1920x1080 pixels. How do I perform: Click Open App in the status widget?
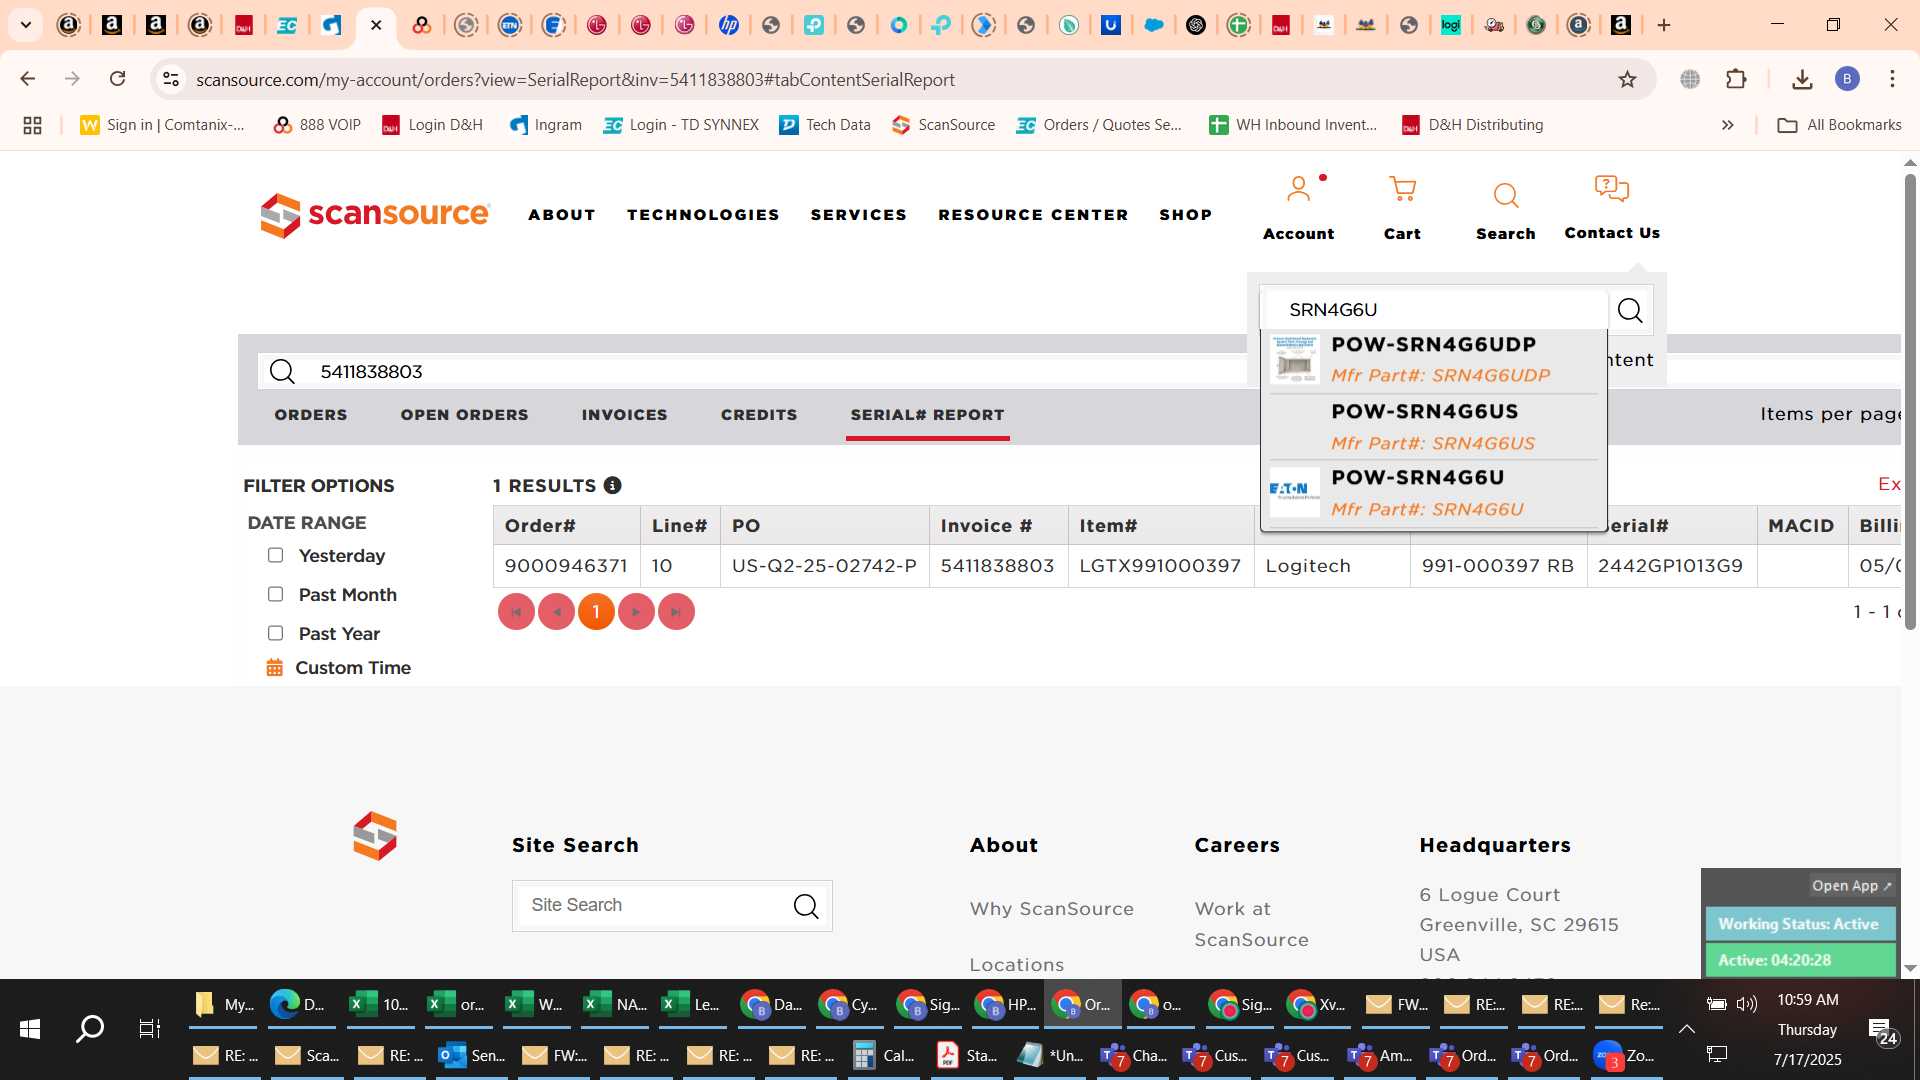1851,886
